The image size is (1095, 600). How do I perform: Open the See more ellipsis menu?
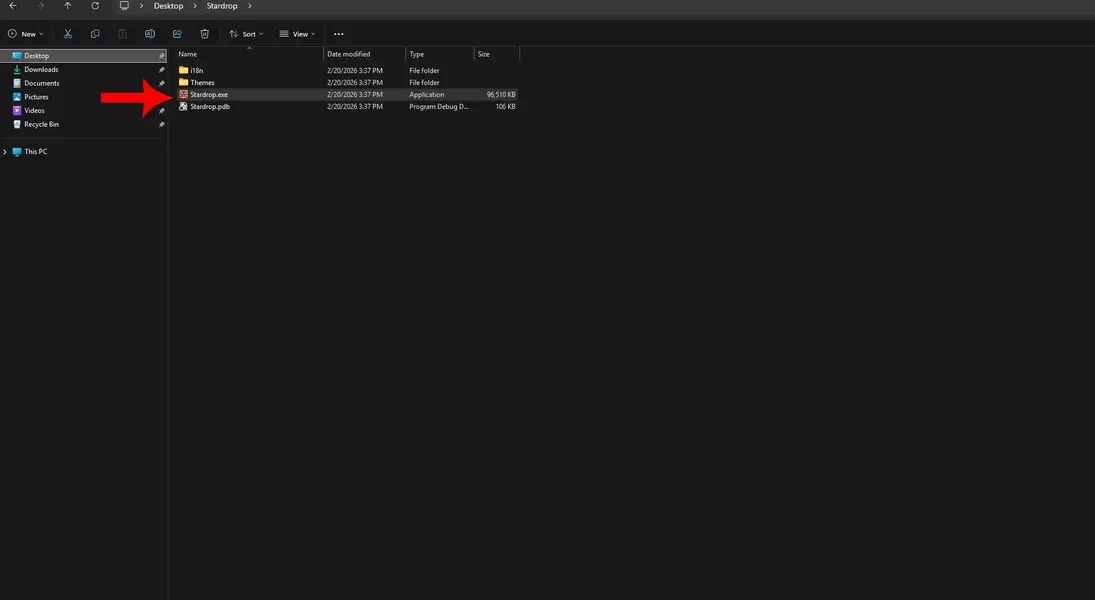pos(338,34)
